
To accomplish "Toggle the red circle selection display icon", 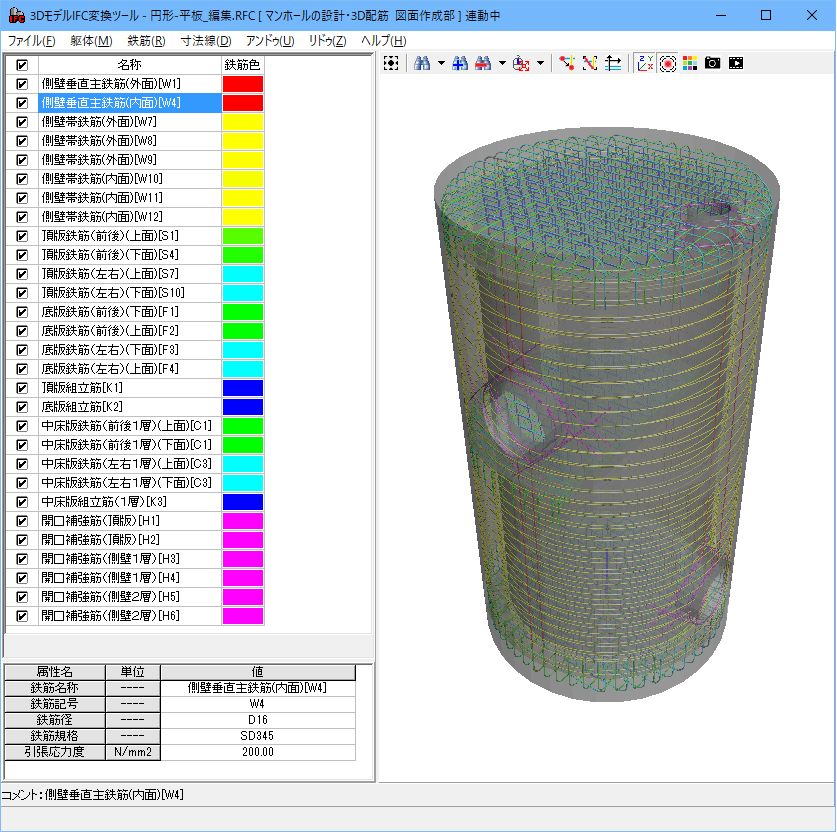I will click(x=667, y=64).
